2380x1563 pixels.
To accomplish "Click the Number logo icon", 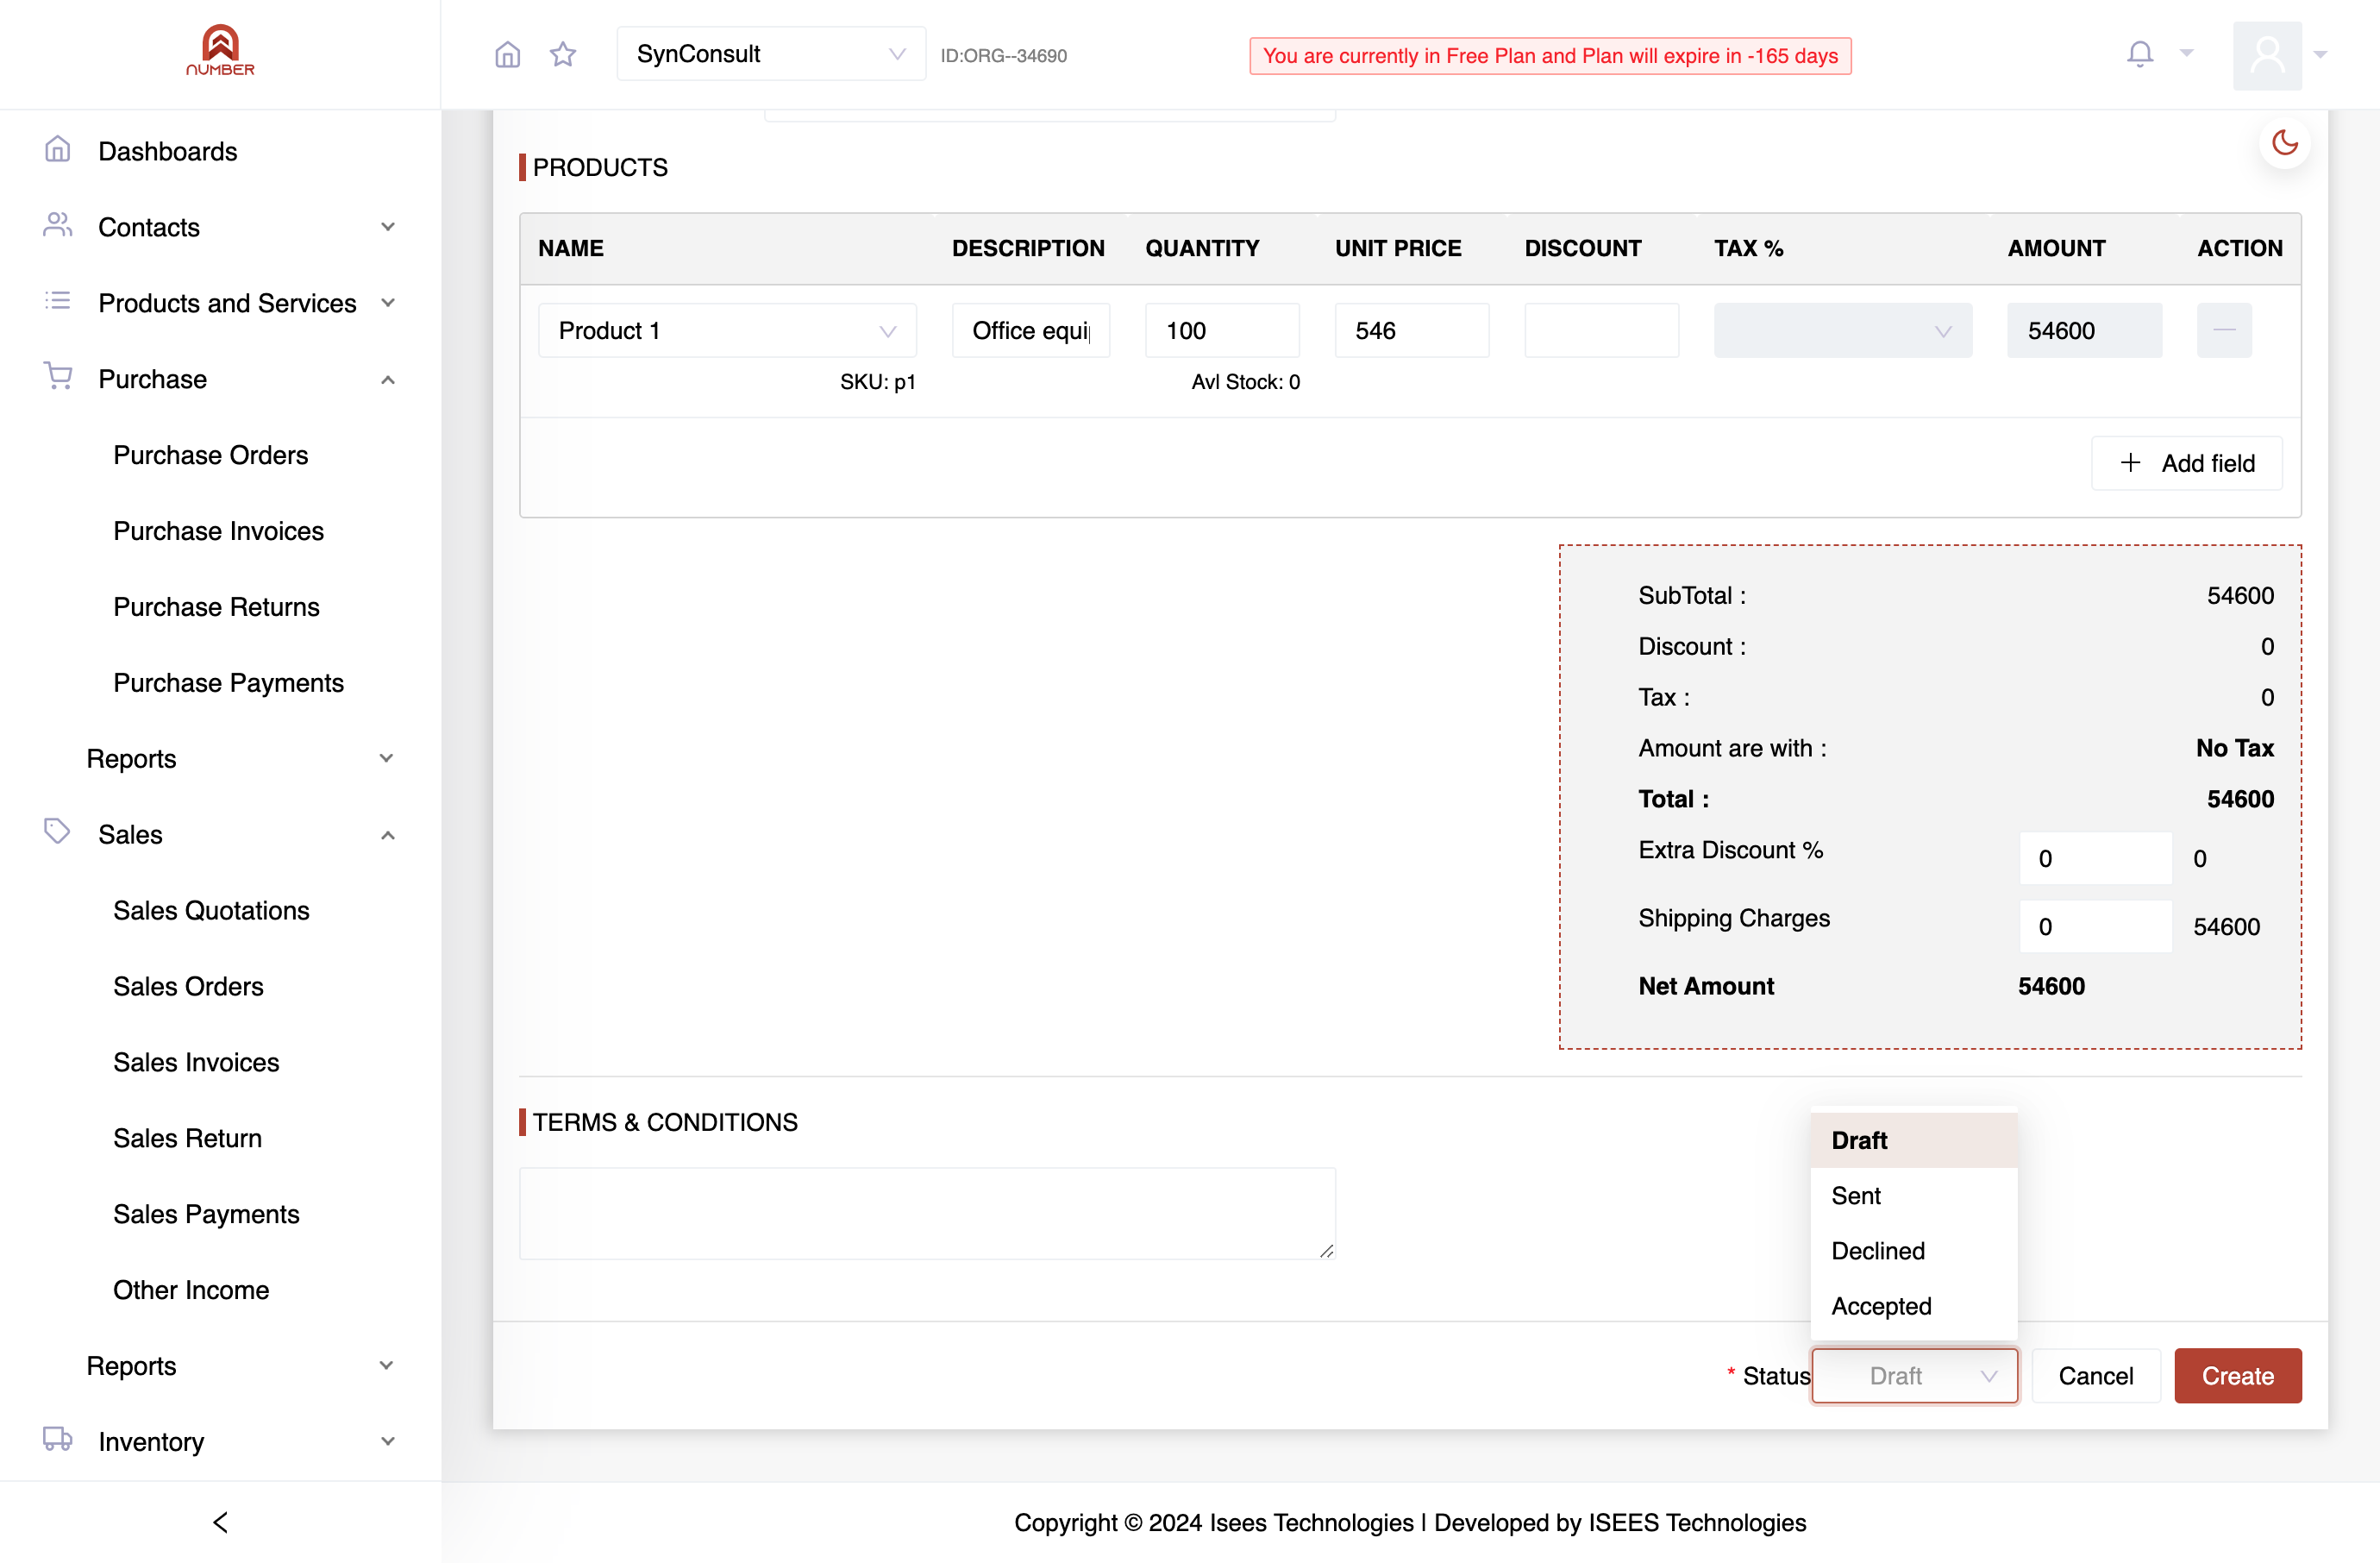I will coord(220,51).
